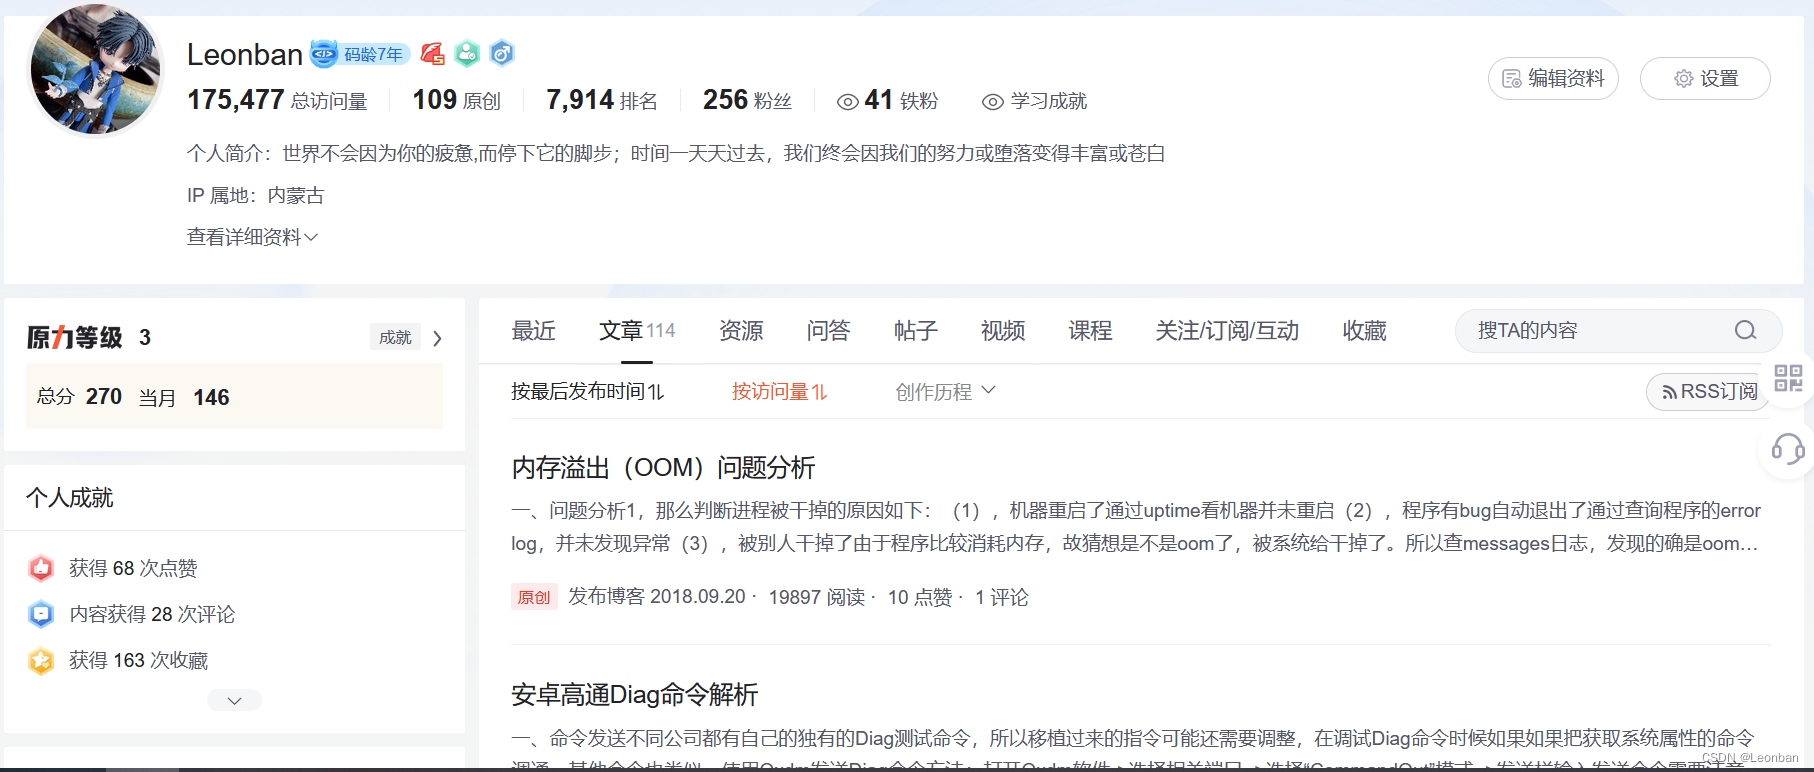Open Leonban's profile avatar picture
This screenshot has width=1814, height=772.
(95, 70)
